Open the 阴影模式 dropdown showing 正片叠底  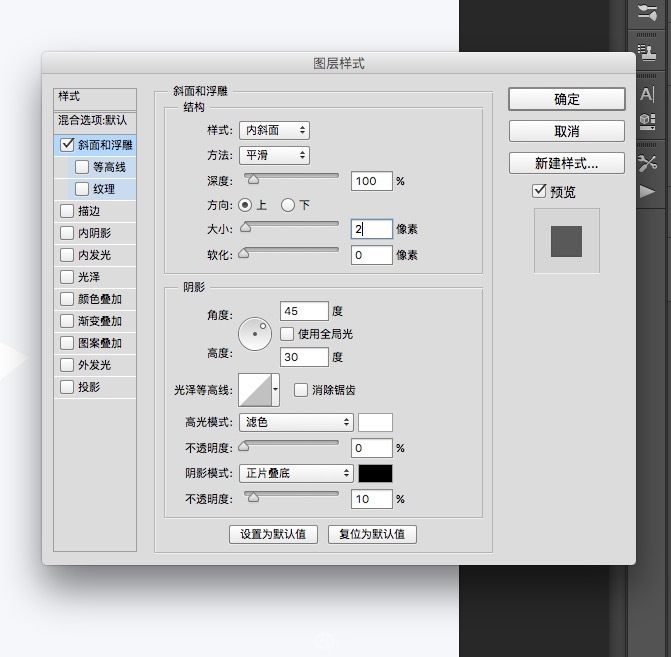tap(296, 473)
